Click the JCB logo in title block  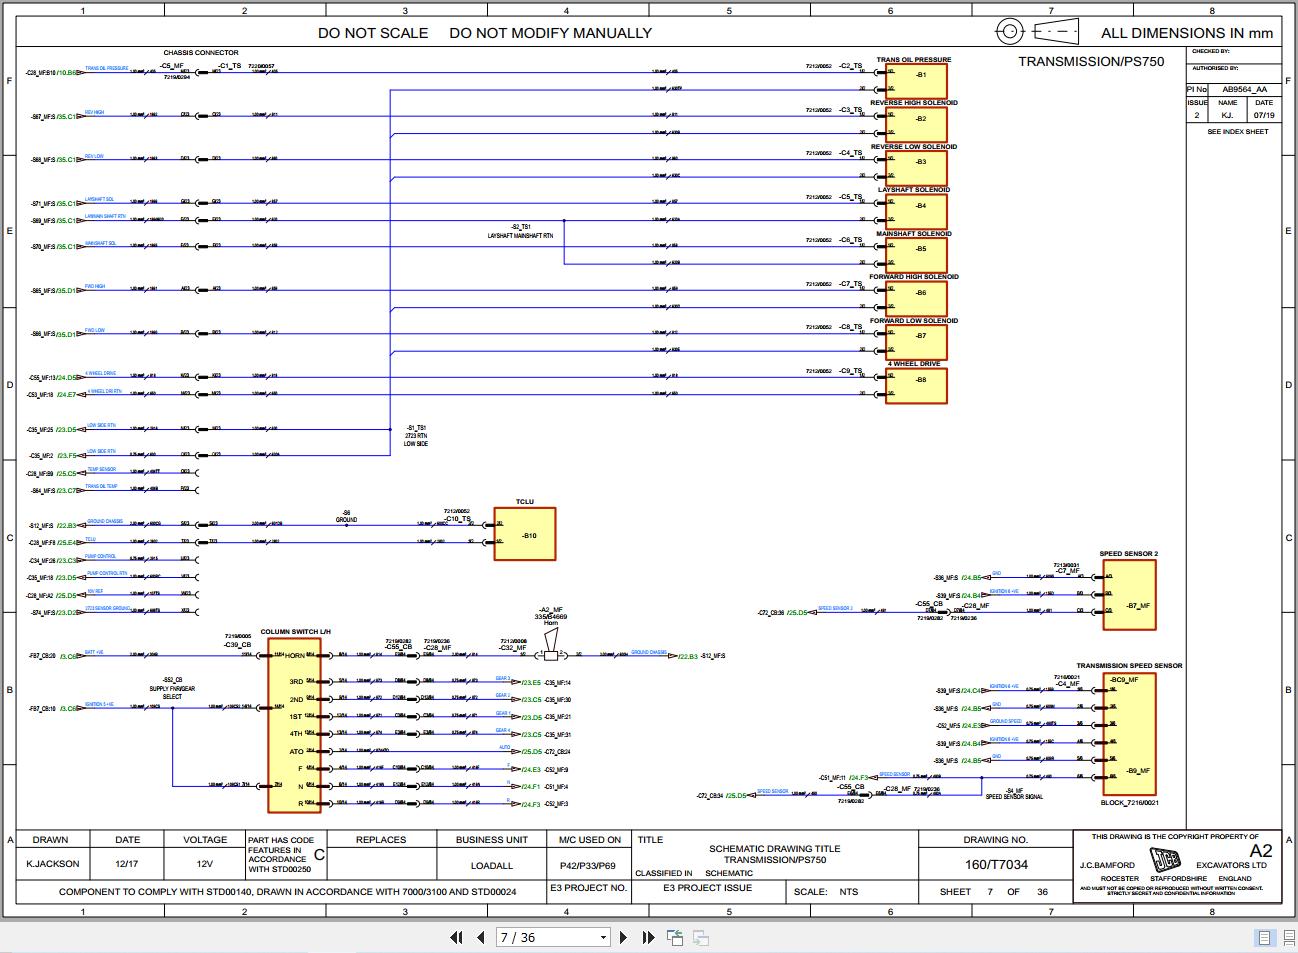click(1165, 861)
